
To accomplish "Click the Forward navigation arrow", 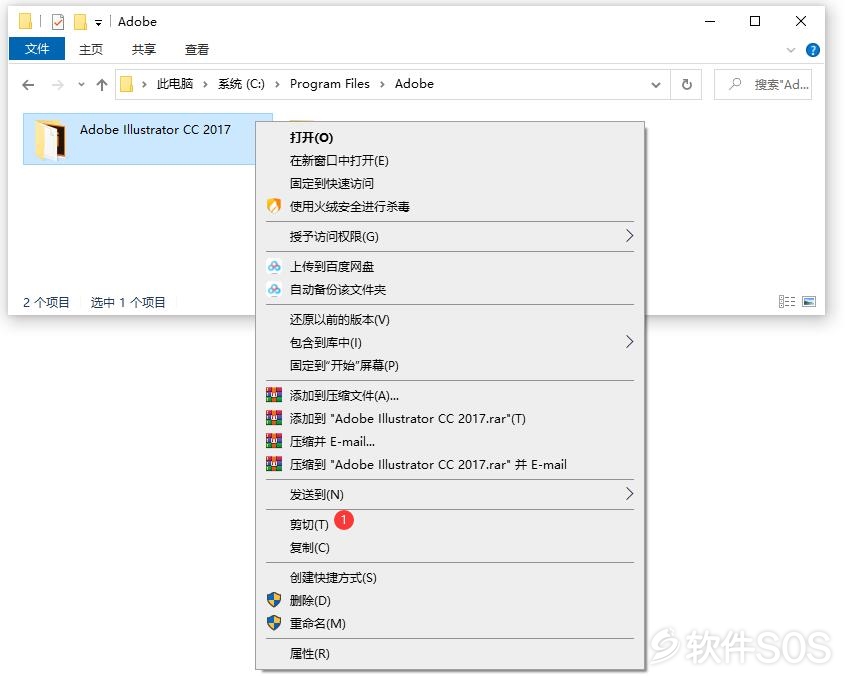I will [x=58, y=85].
